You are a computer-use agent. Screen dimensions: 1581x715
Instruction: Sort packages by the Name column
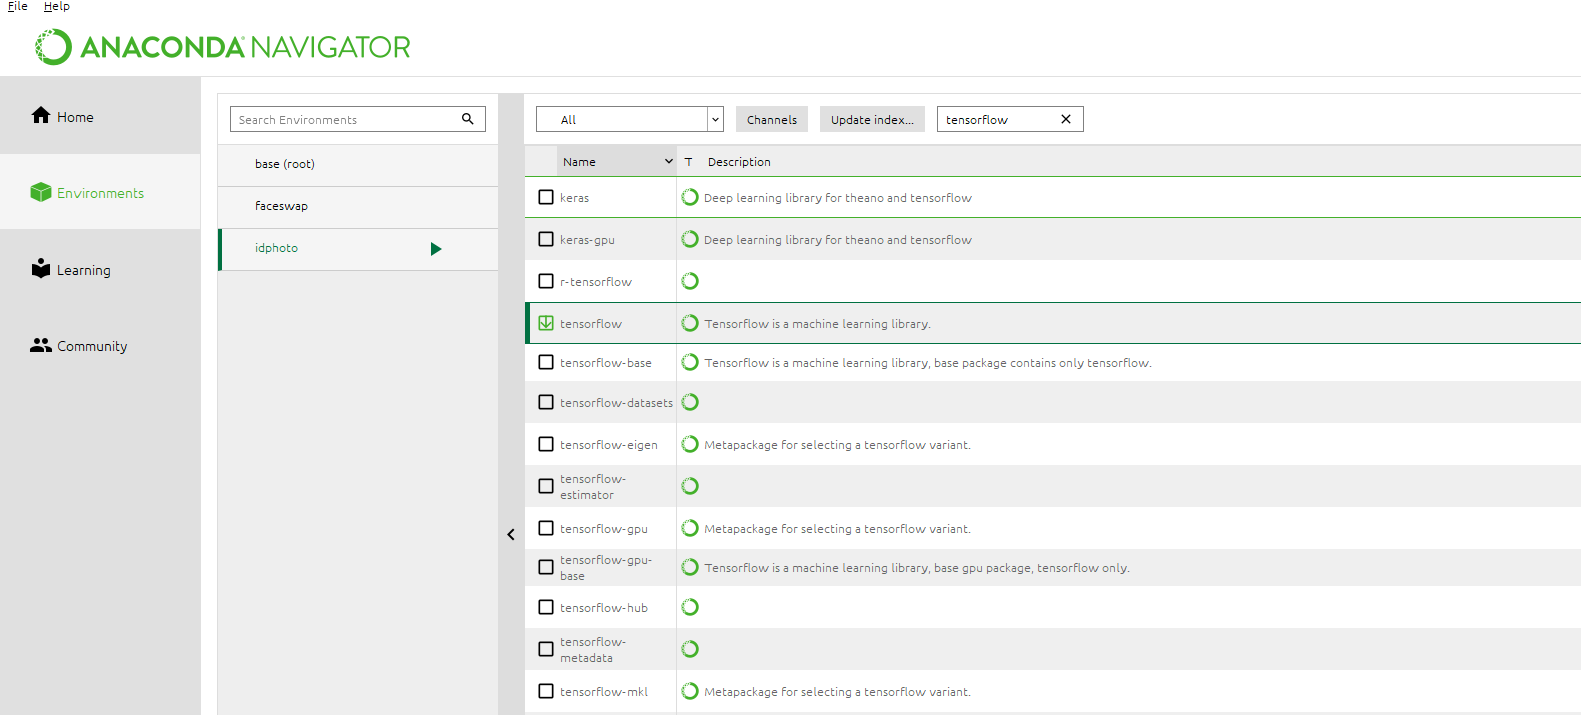pos(616,161)
